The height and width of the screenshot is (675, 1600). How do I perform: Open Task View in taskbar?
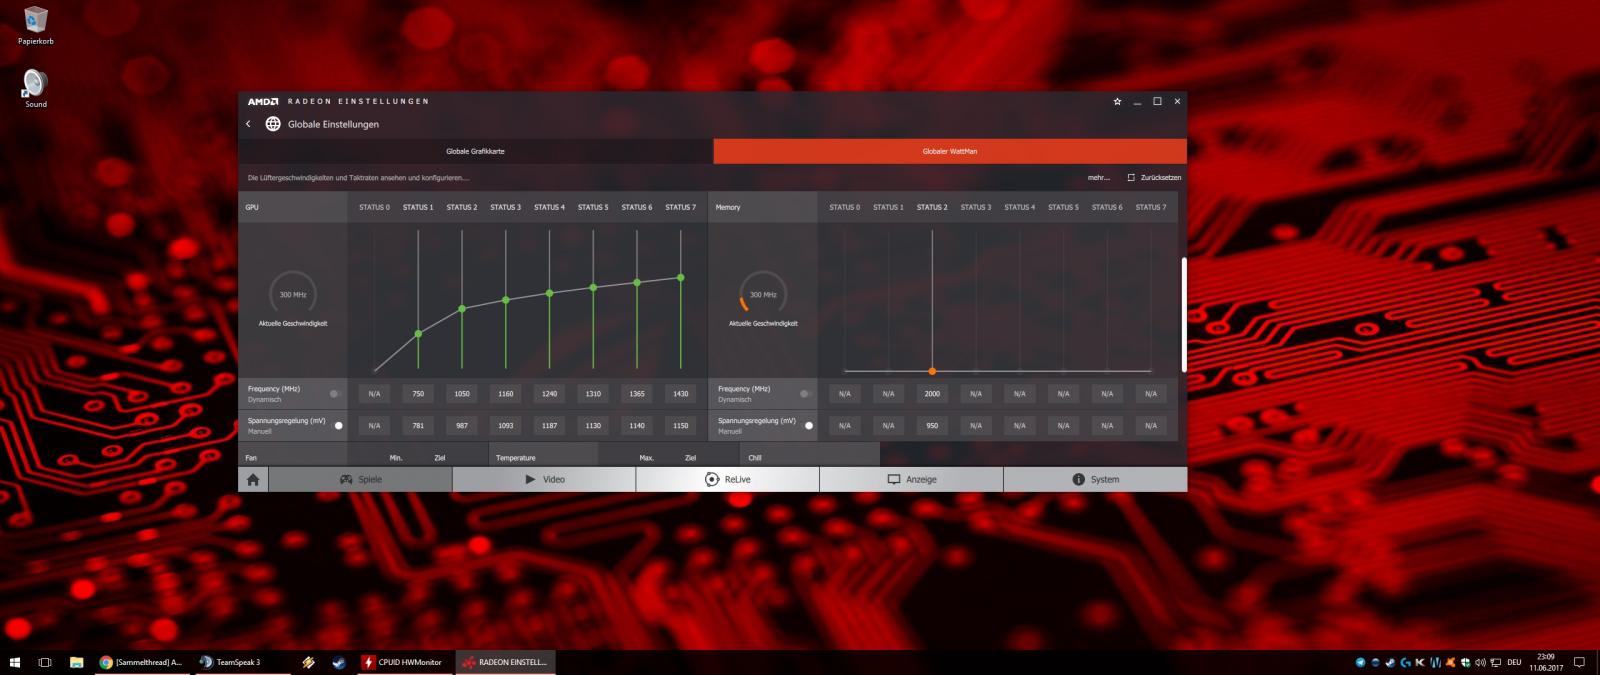(45, 662)
